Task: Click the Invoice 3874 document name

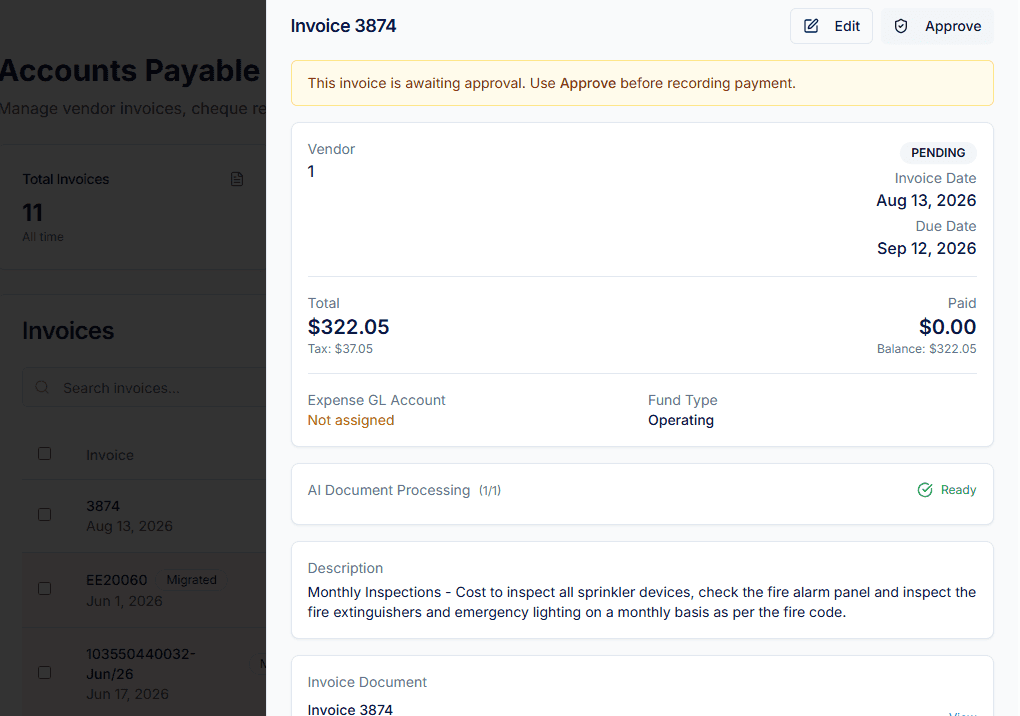Action: (350, 709)
